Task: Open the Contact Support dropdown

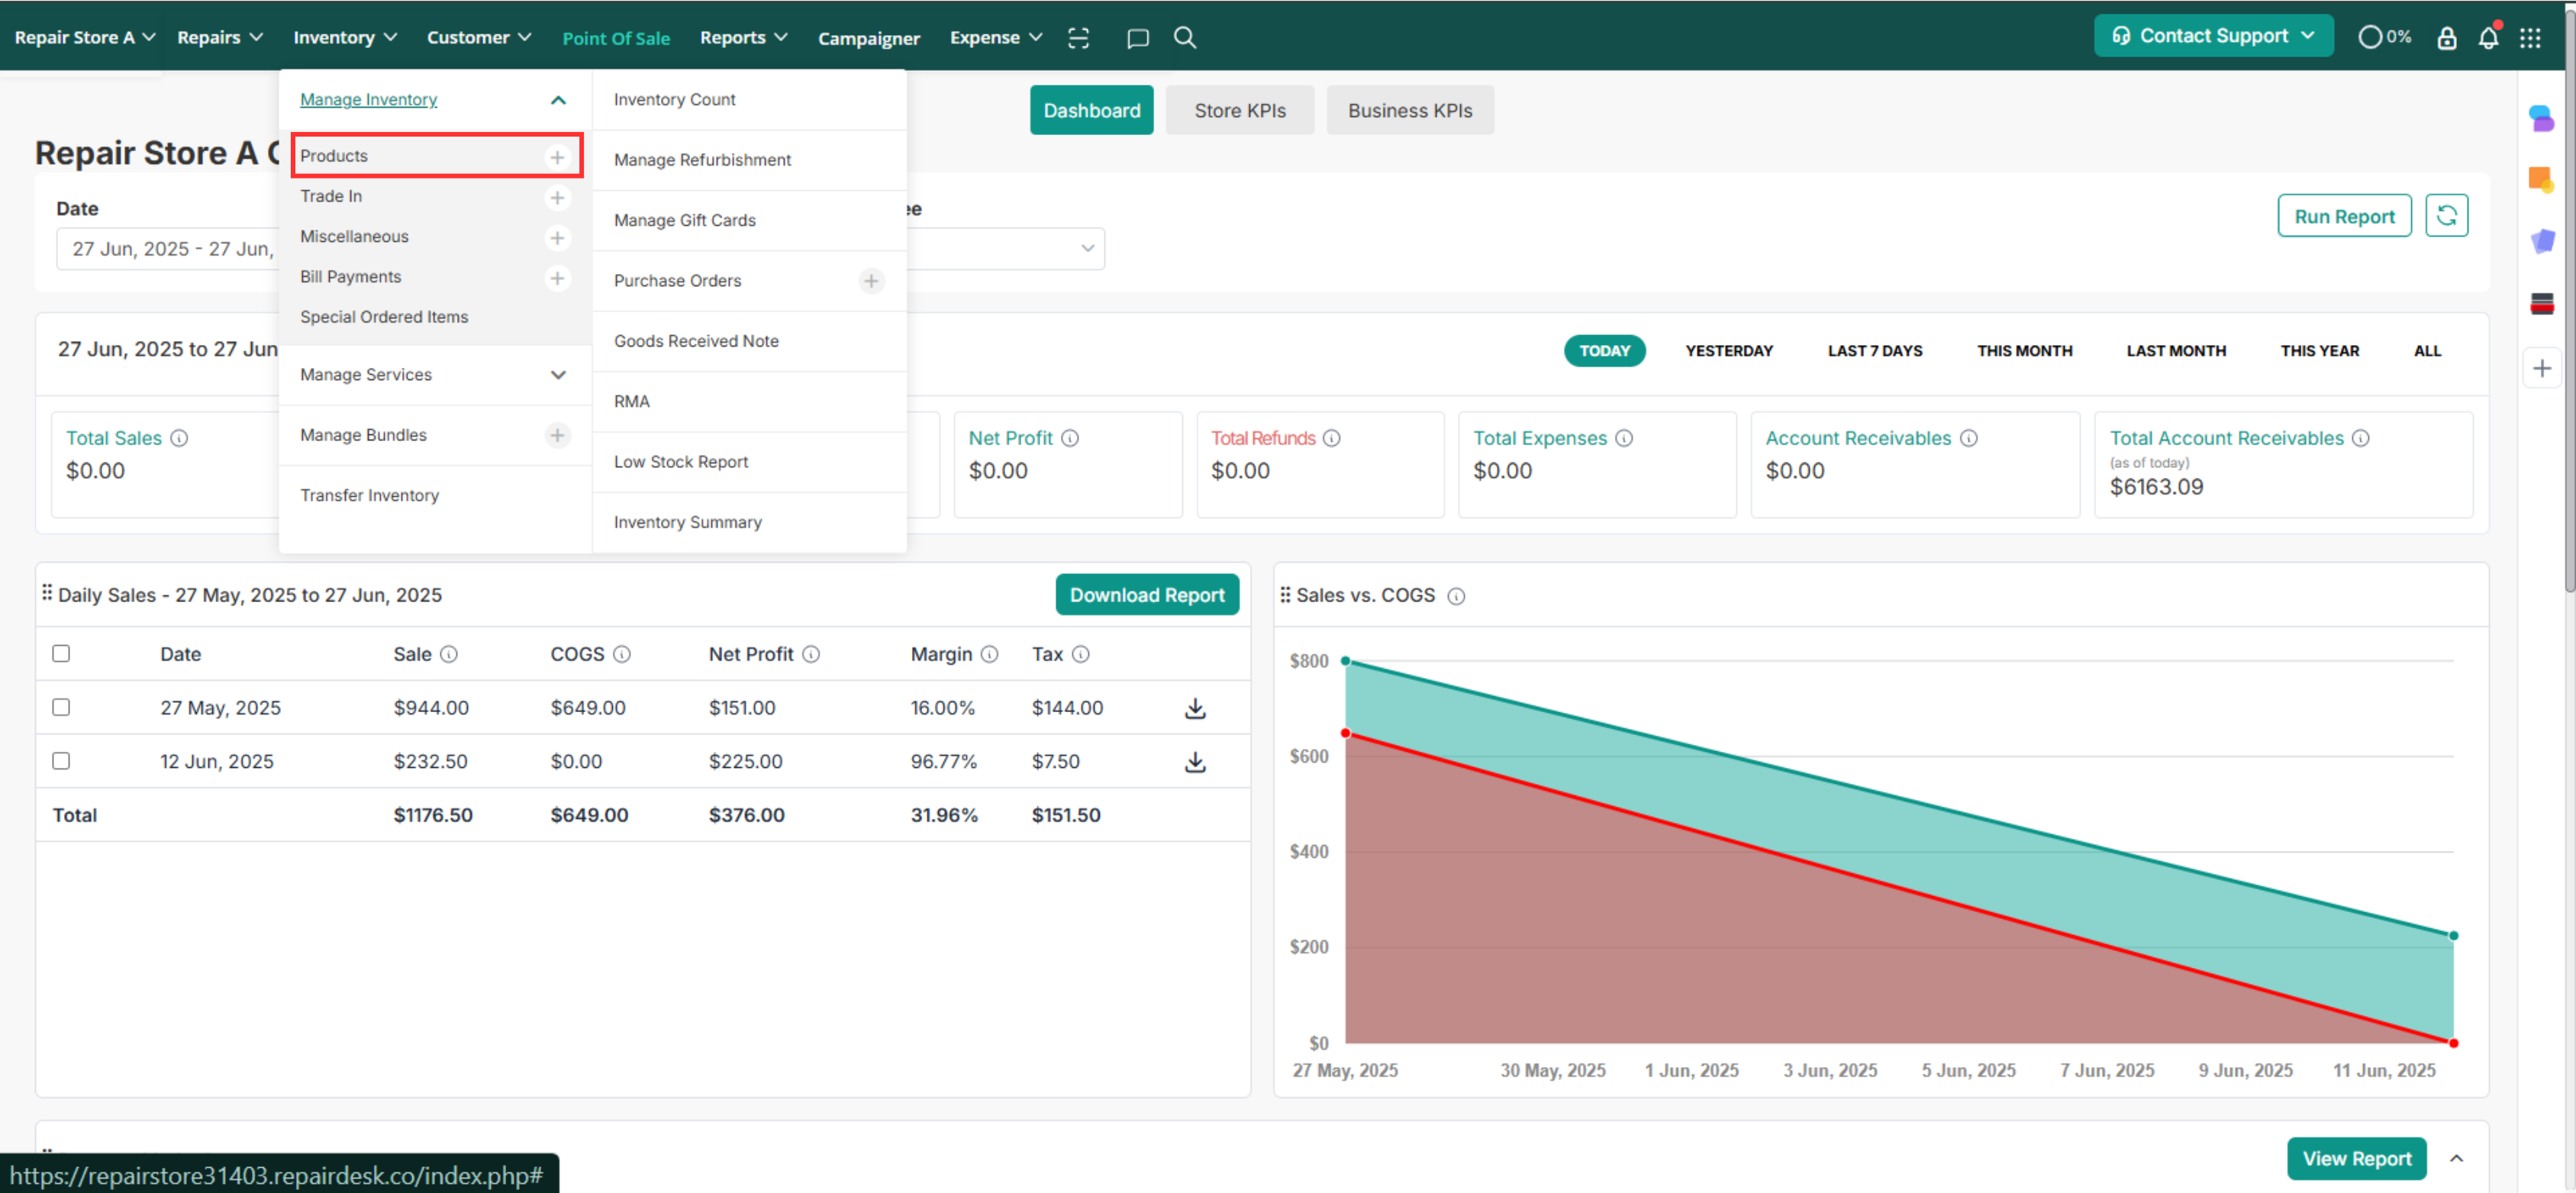Action: pos(2213,36)
